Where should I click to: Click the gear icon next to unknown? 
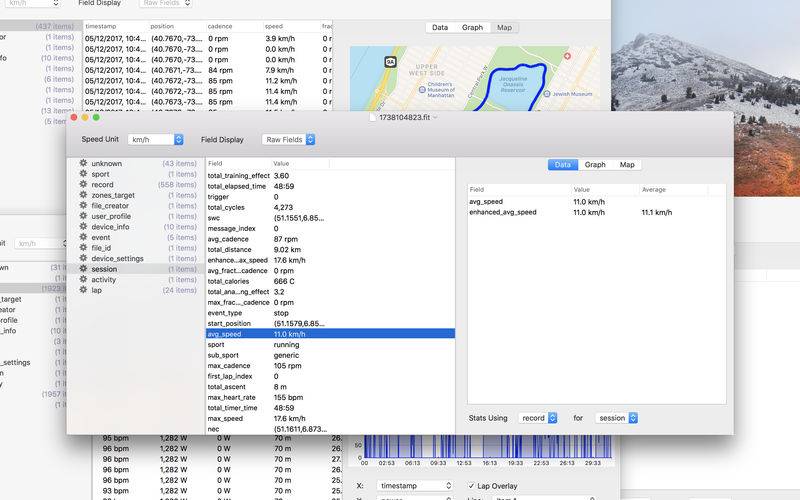pos(83,163)
